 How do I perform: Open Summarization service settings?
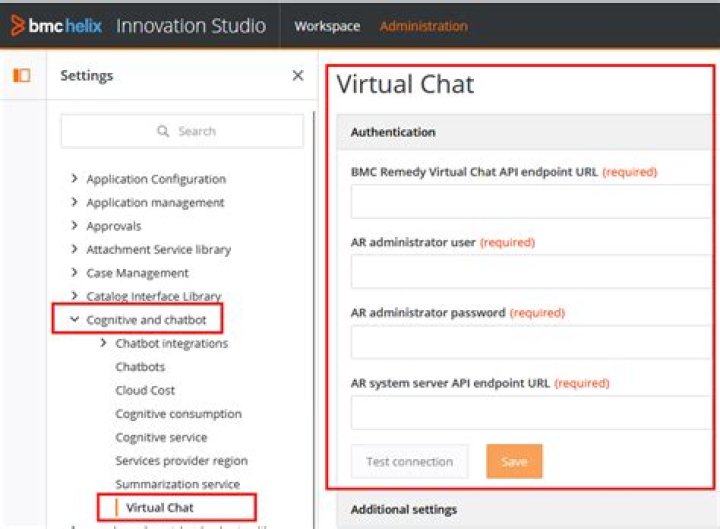[178, 484]
